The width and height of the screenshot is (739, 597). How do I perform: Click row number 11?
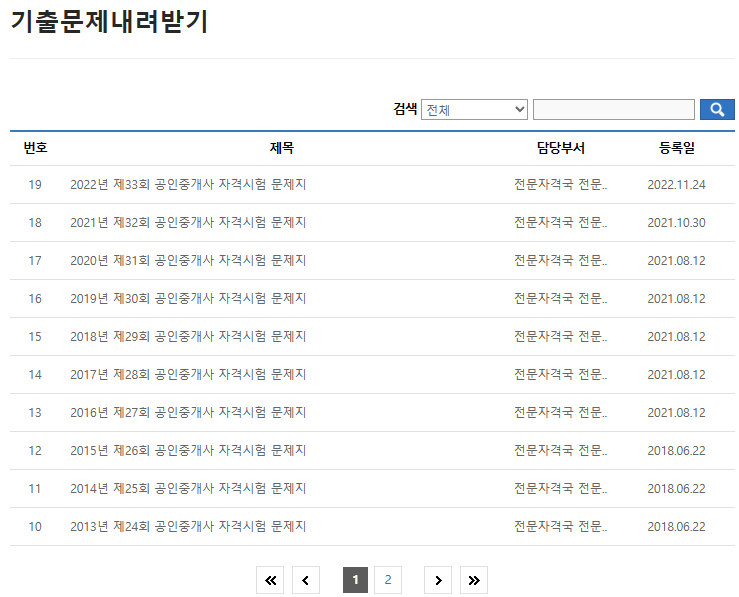click(x=35, y=489)
